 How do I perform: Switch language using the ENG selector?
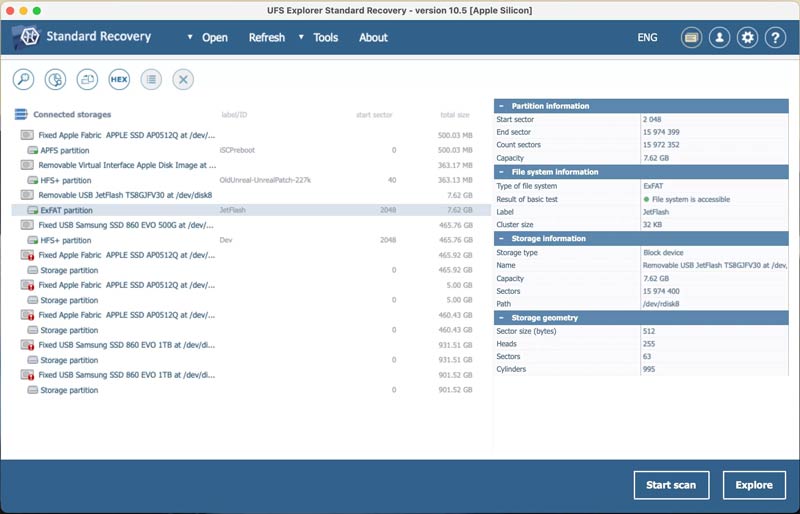click(x=647, y=38)
